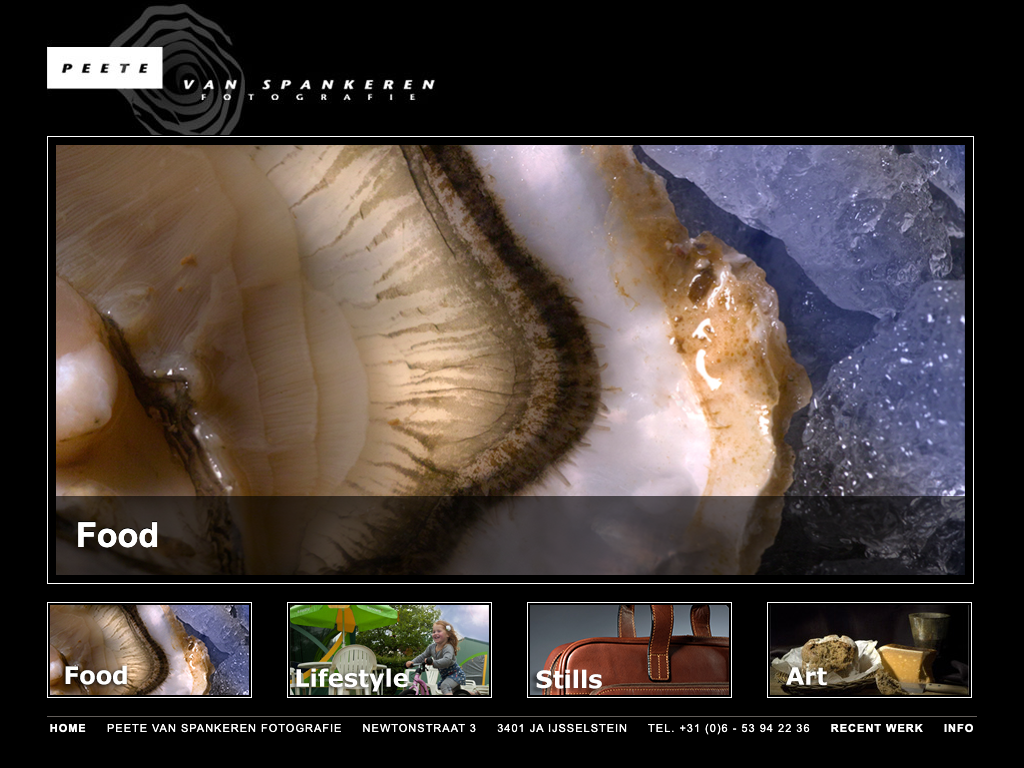Click the telephone number +31 (0)6 - 53 94 22 36

(x=744, y=728)
